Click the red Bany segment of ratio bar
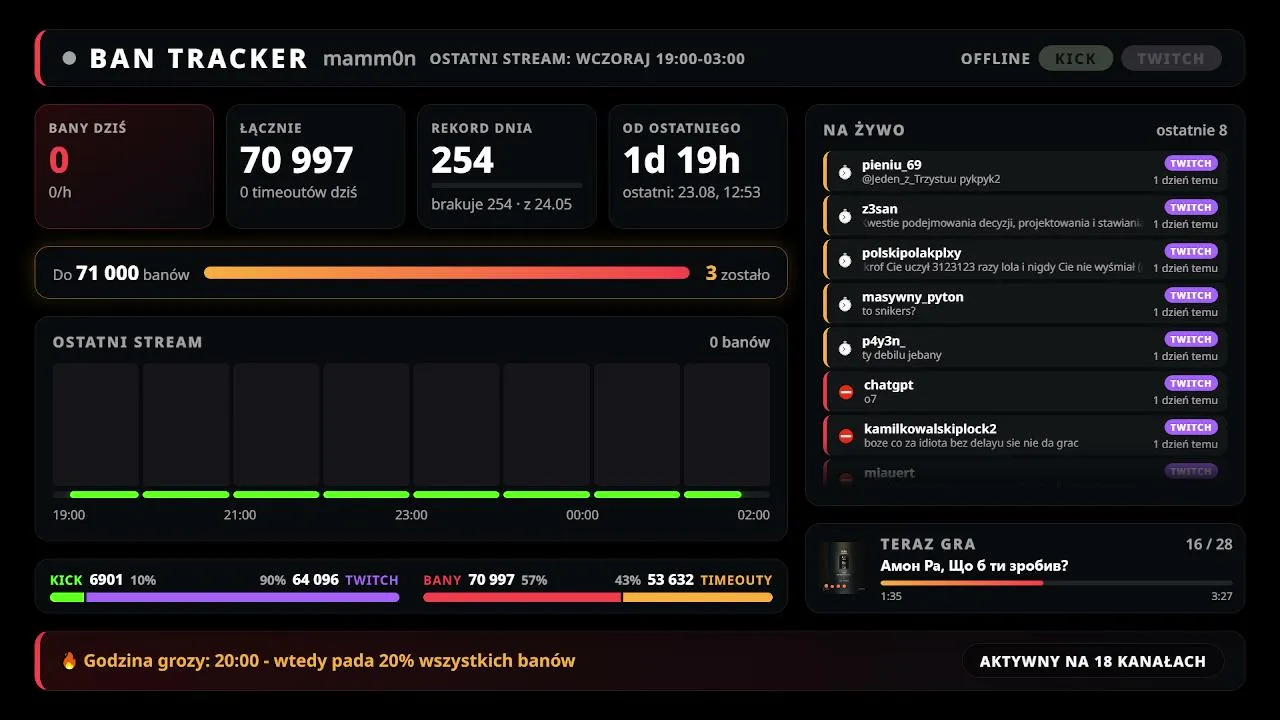 (522, 598)
